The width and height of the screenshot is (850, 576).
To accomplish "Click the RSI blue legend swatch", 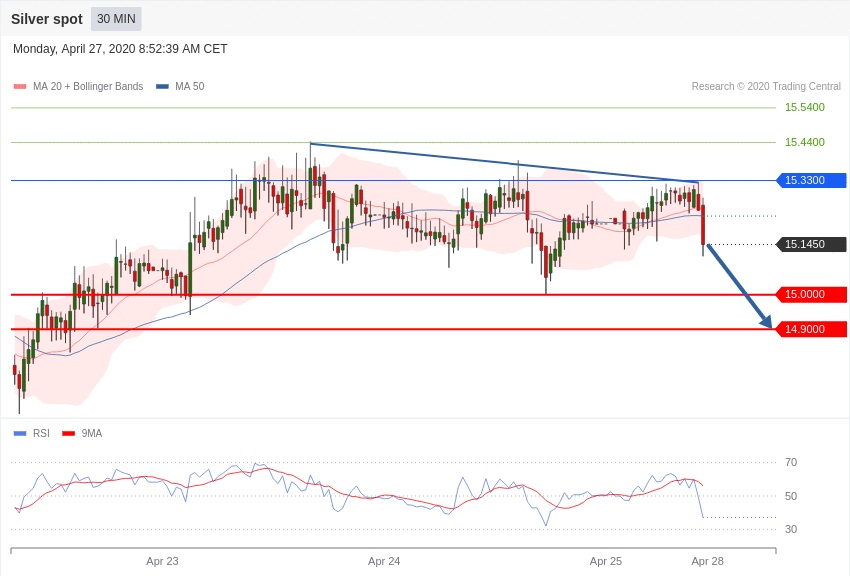I will click(20, 433).
